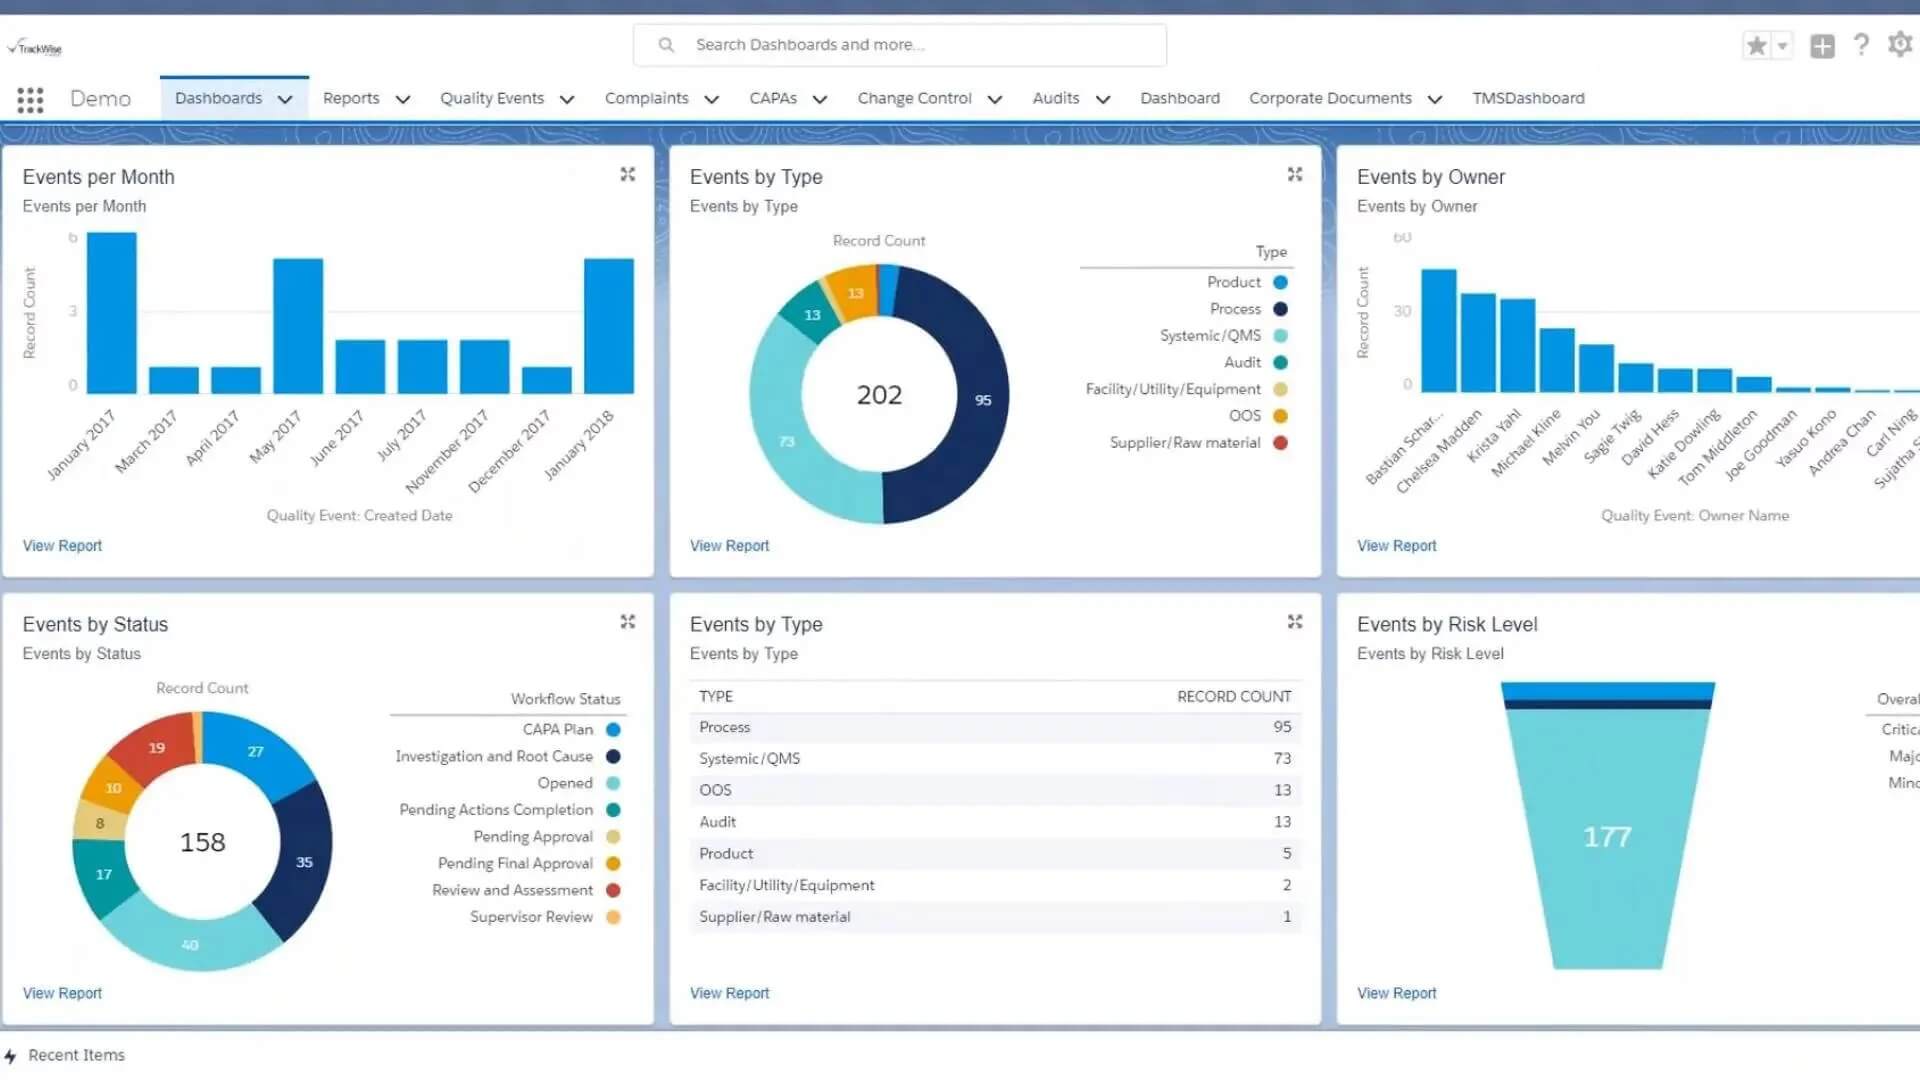
Task: View Report for Events by Risk Level
Action: pyautogui.click(x=1396, y=992)
